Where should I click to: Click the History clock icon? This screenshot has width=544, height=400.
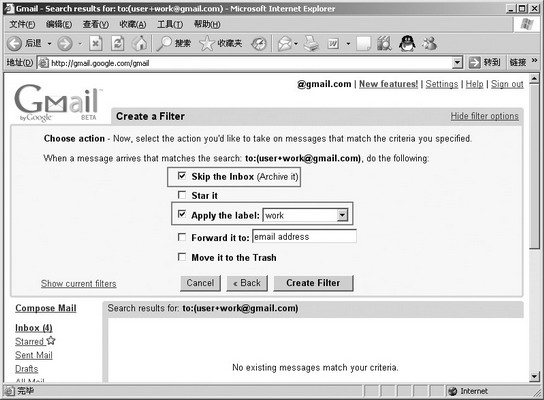(x=259, y=44)
